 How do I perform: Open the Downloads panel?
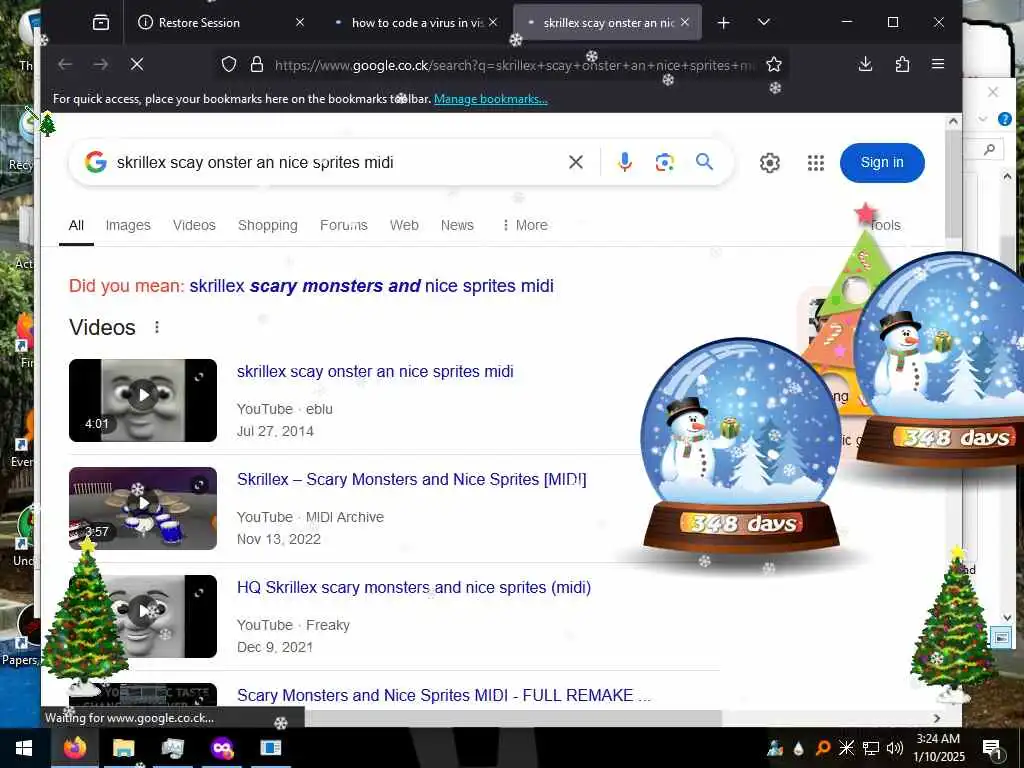click(x=865, y=64)
